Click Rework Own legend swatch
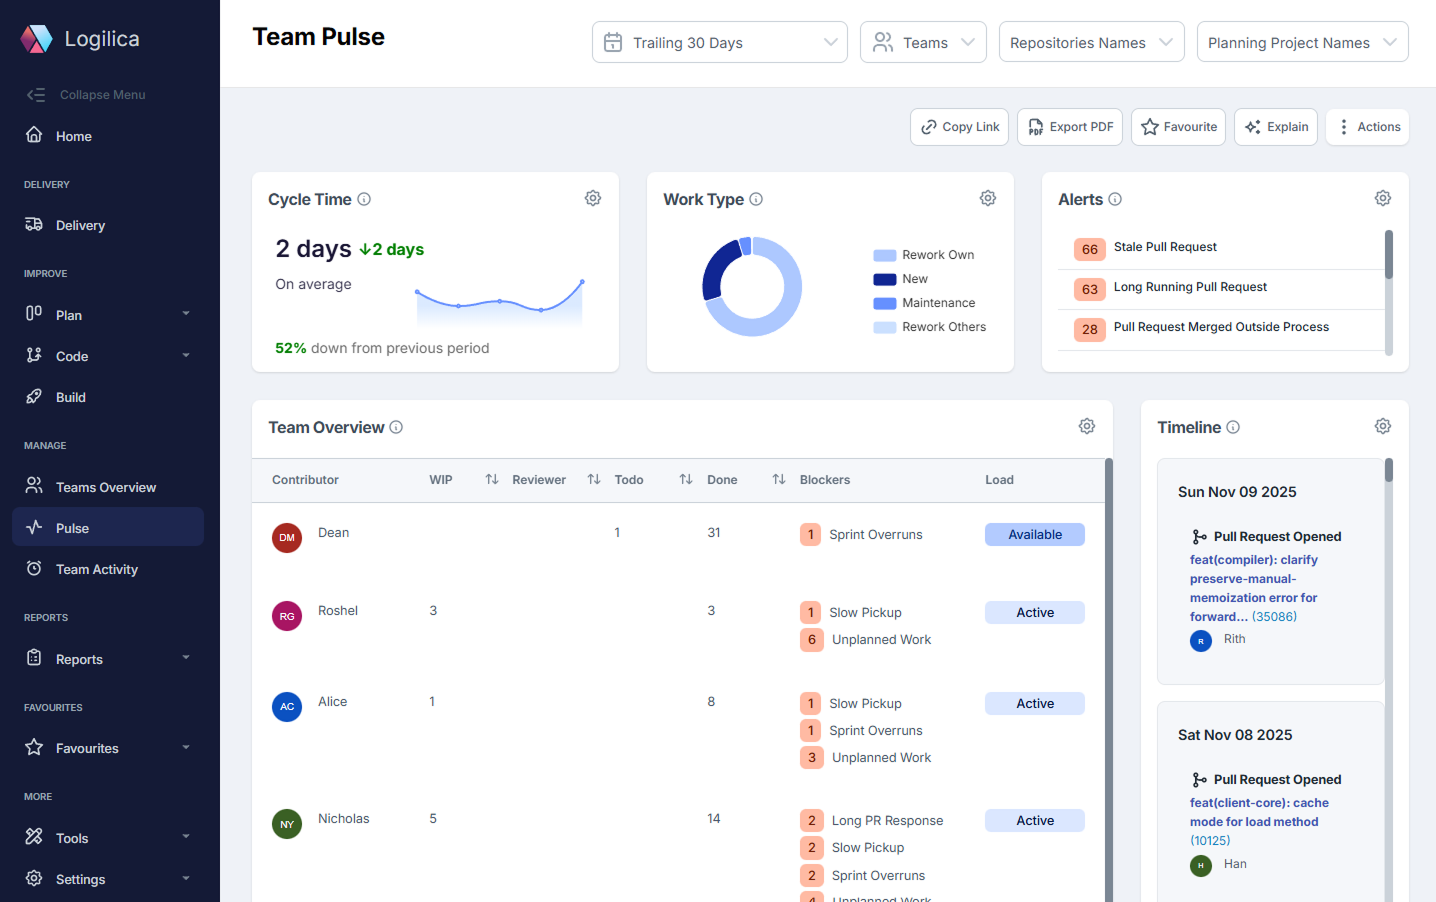This screenshot has width=1436, height=902. (x=884, y=255)
